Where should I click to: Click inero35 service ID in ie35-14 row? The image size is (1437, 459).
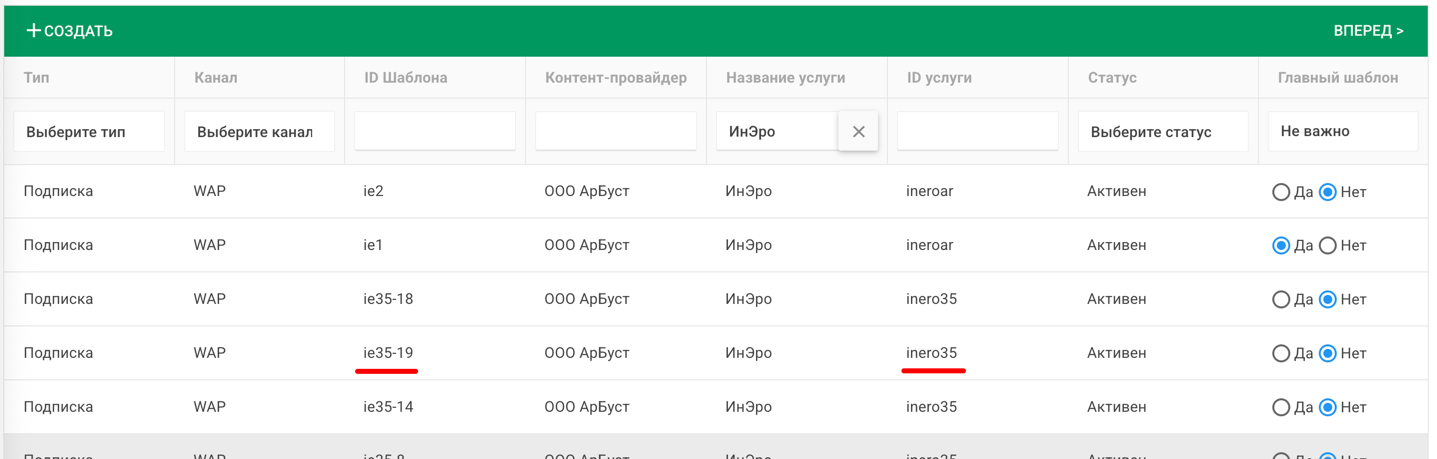click(x=931, y=407)
